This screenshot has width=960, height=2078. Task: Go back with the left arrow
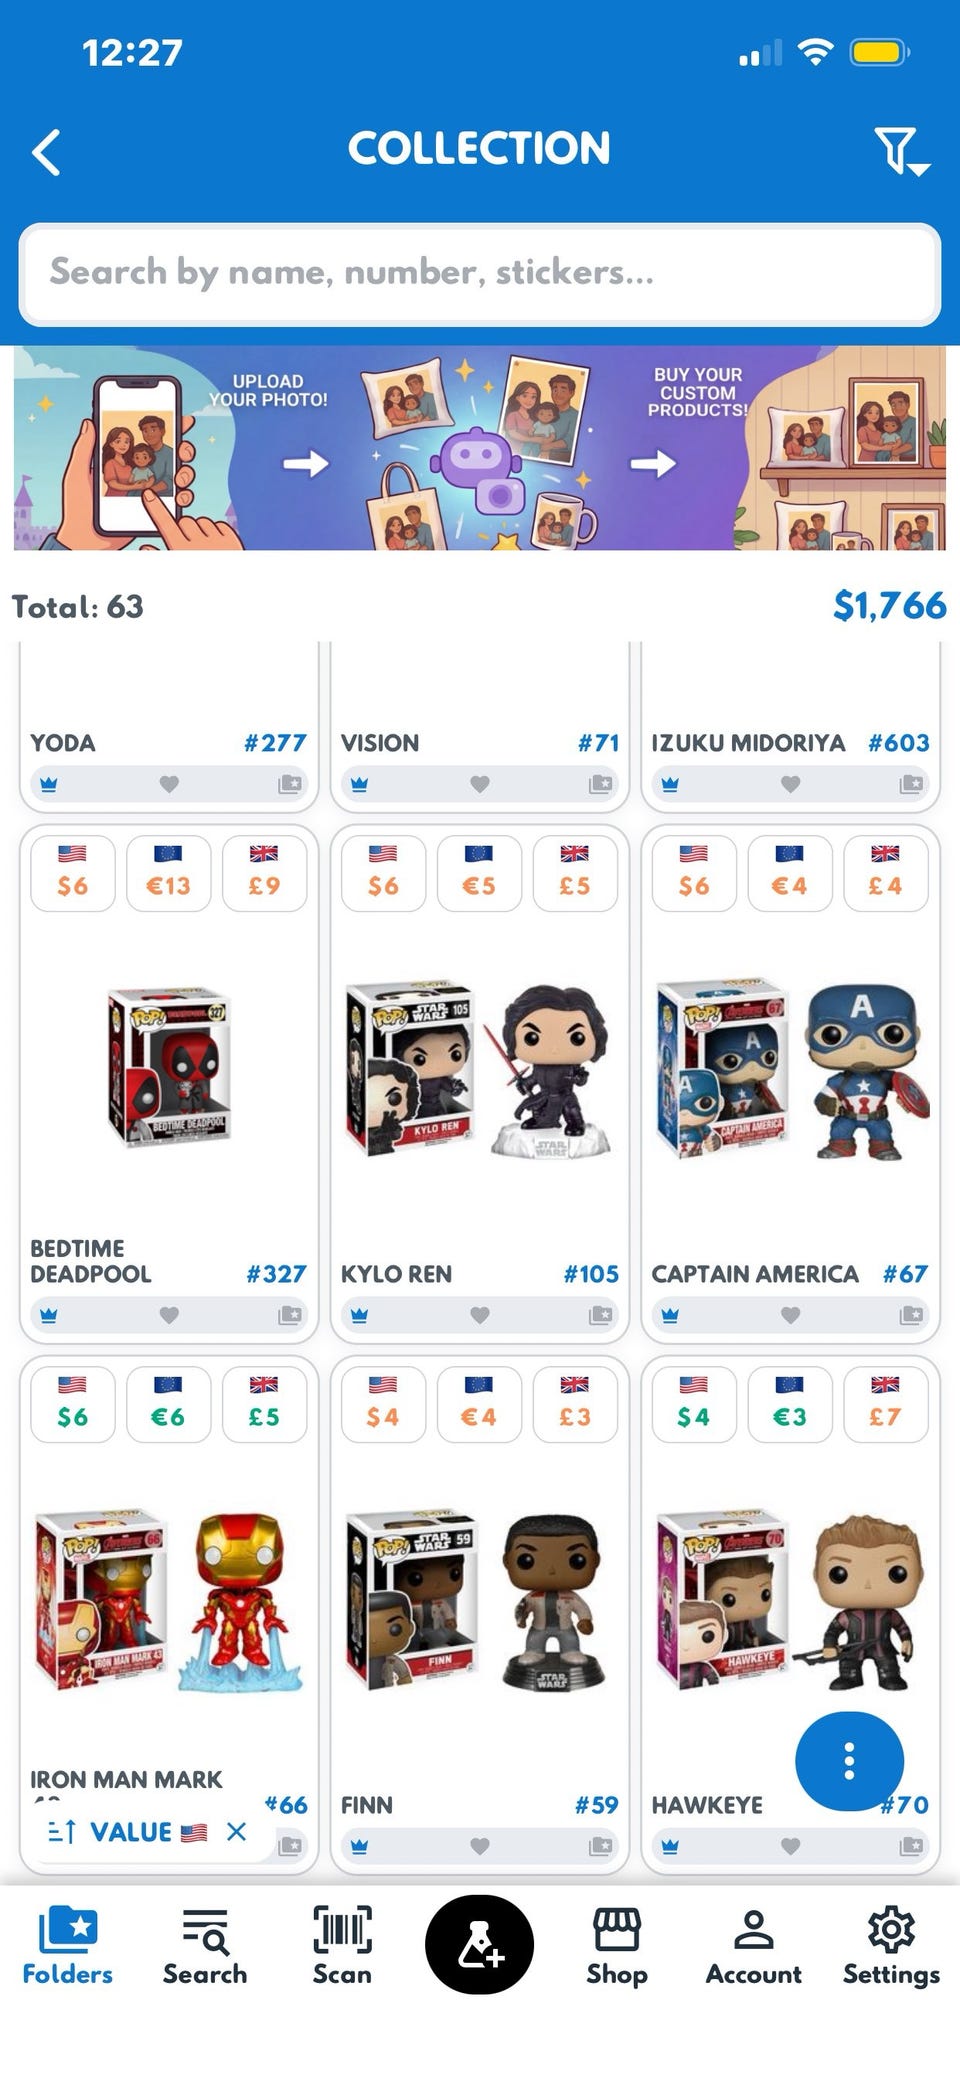coord(46,152)
